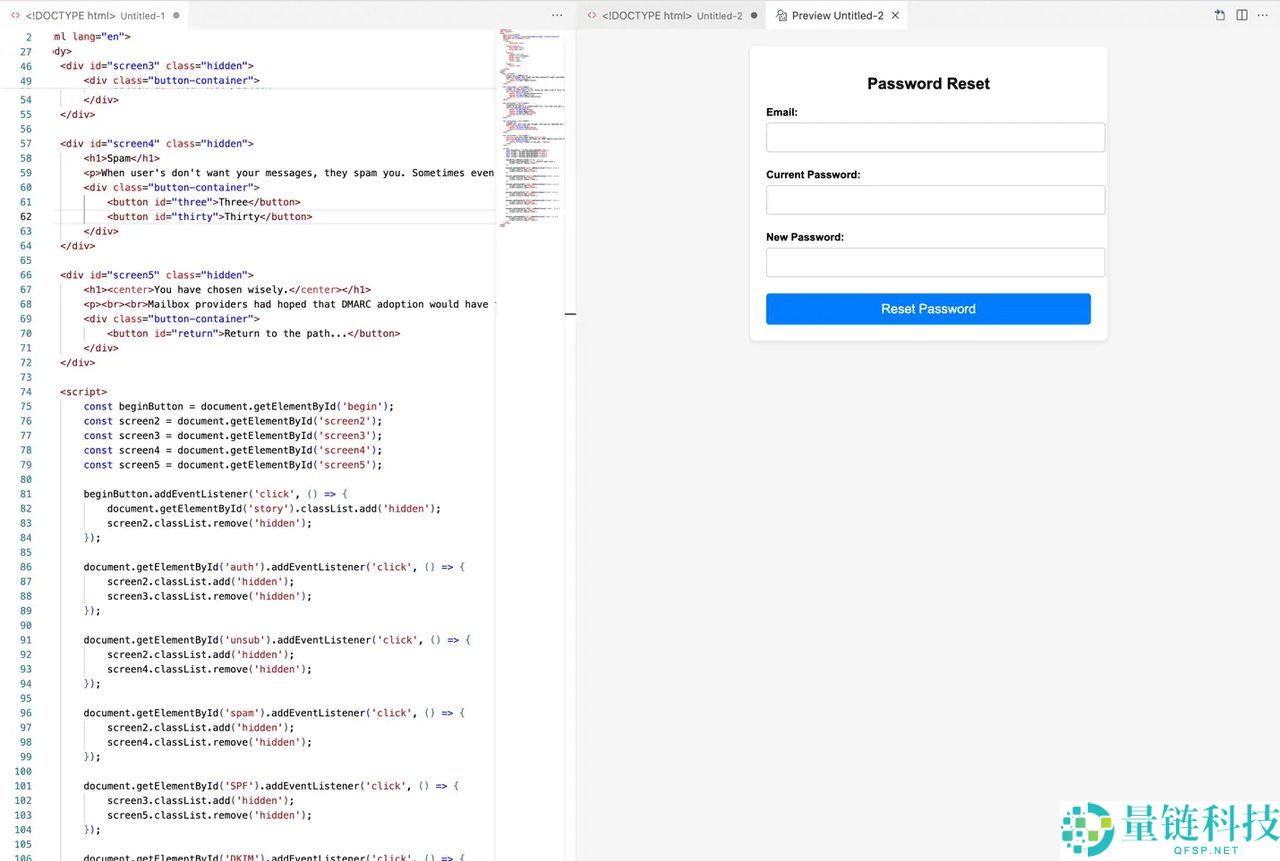Screen dimensions: 1280x861
Task: Click line number 74 in the gutter
Action: click(26, 392)
